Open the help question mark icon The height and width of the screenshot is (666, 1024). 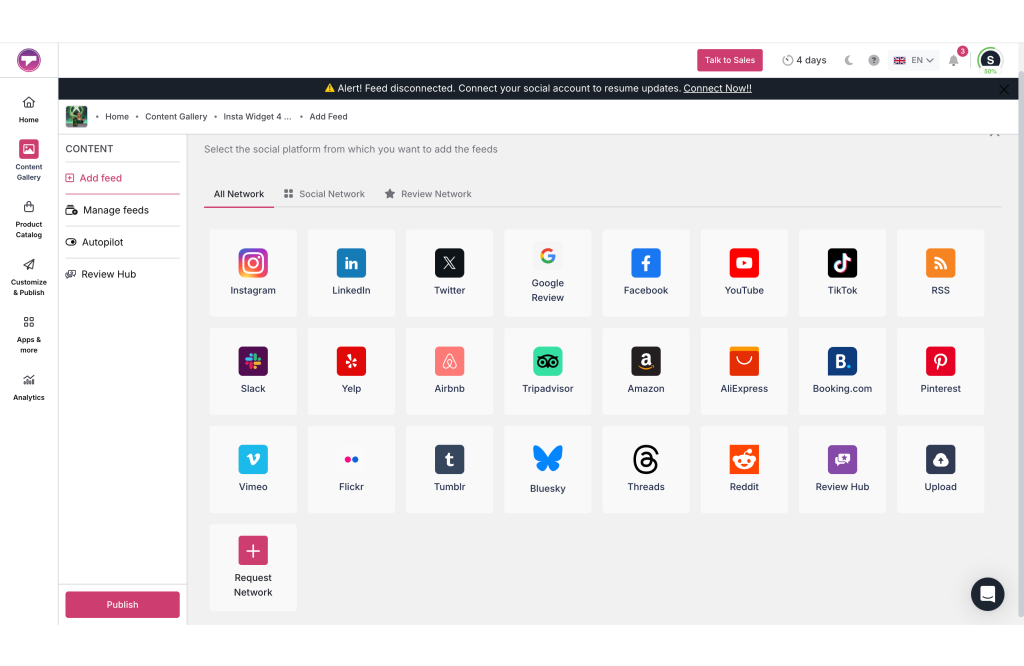pos(874,60)
